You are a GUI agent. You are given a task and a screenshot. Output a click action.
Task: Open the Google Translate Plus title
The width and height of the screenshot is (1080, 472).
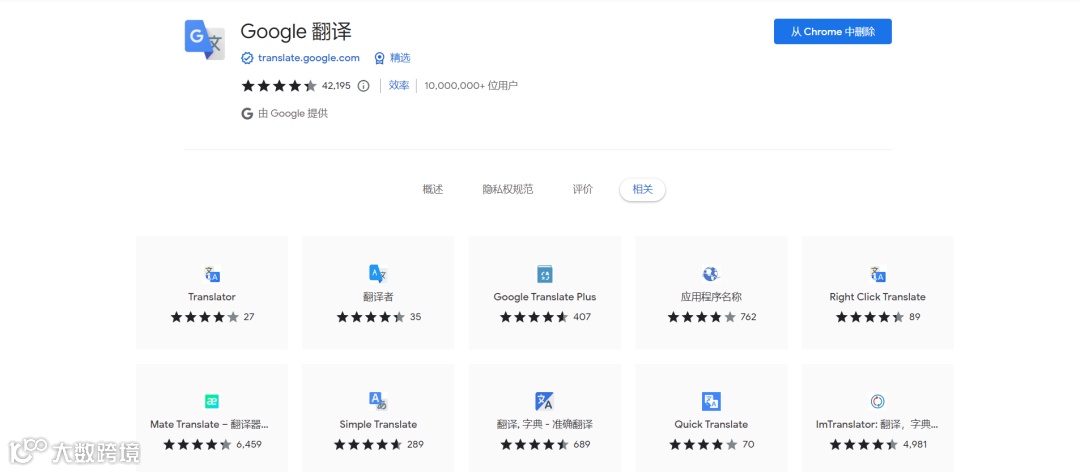coord(545,297)
